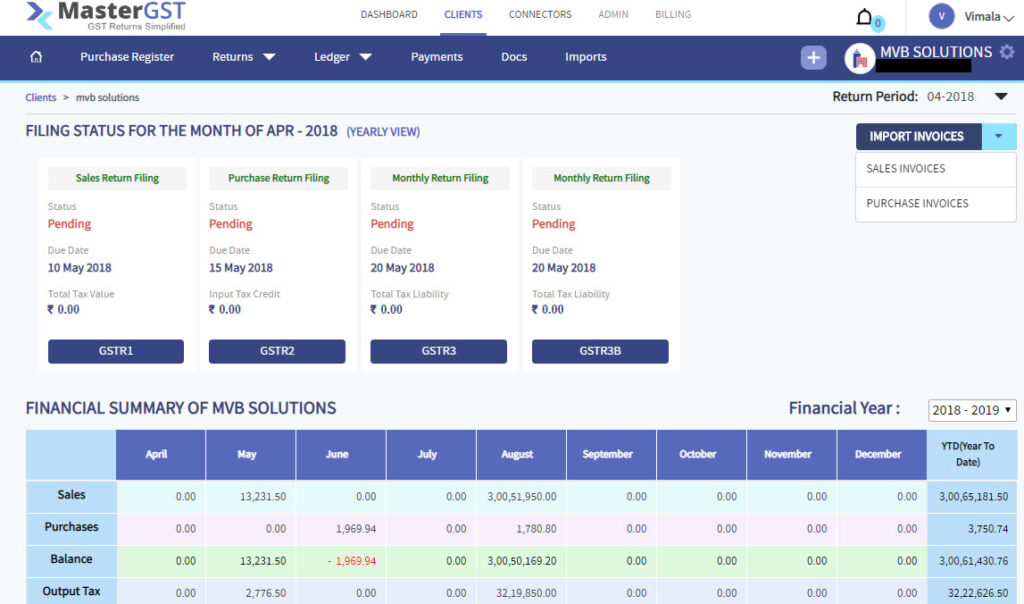Viewport: 1024px width, 604px height.
Task: Switch to the Dashboard section
Action: [x=389, y=14]
